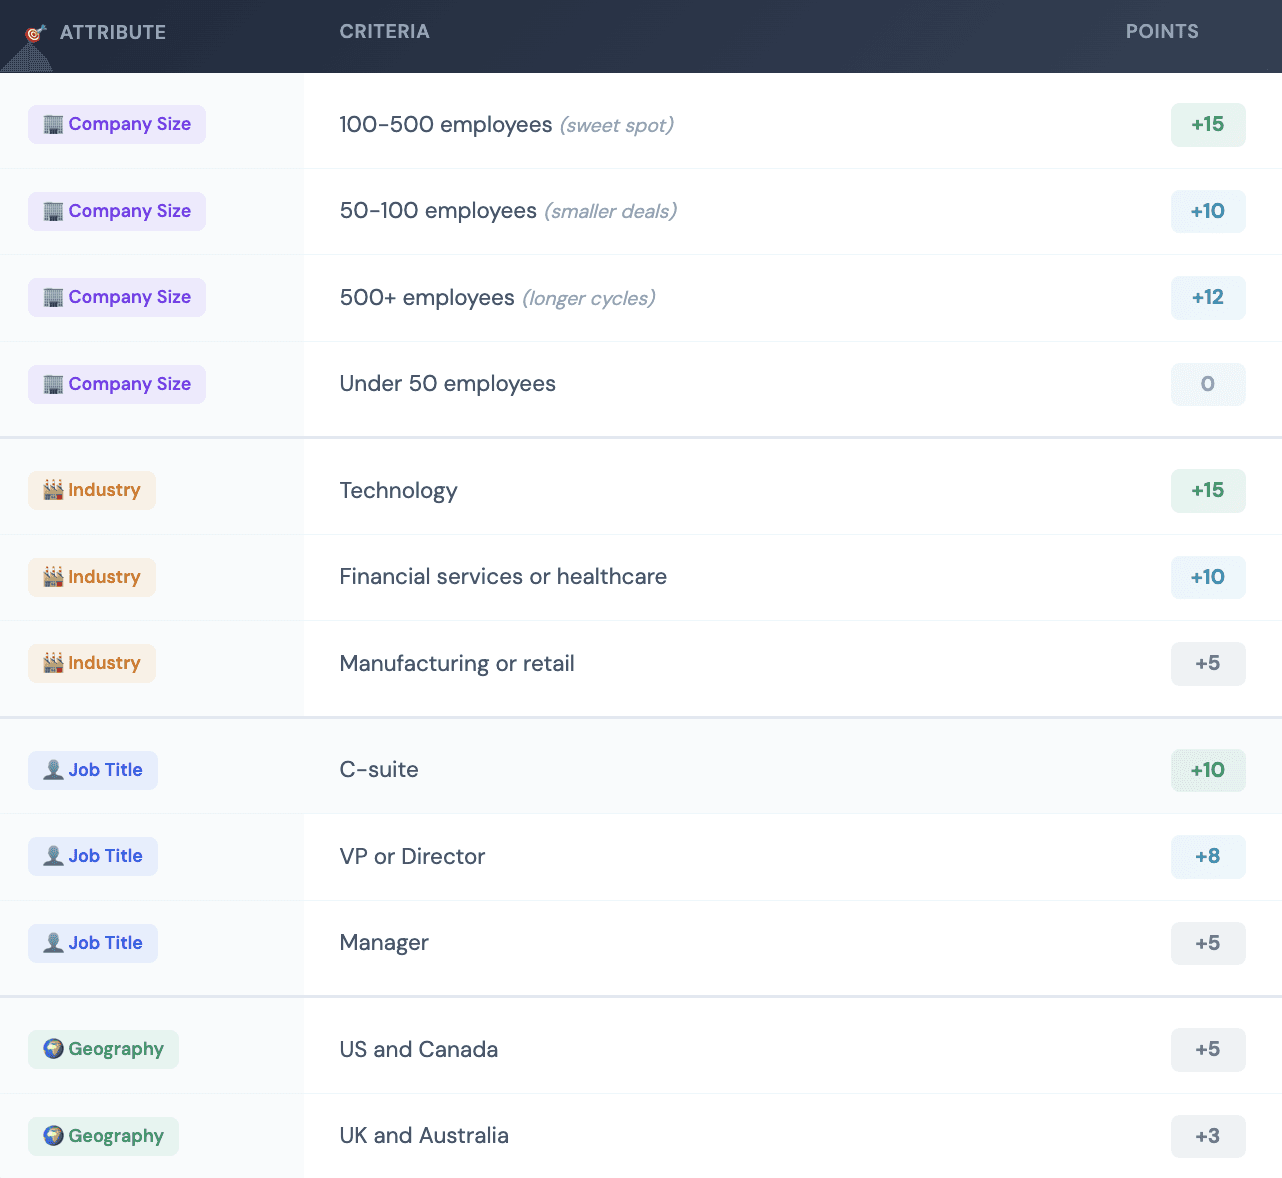
Task: Select the Geography badge on UK and Australia row
Action: point(103,1136)
